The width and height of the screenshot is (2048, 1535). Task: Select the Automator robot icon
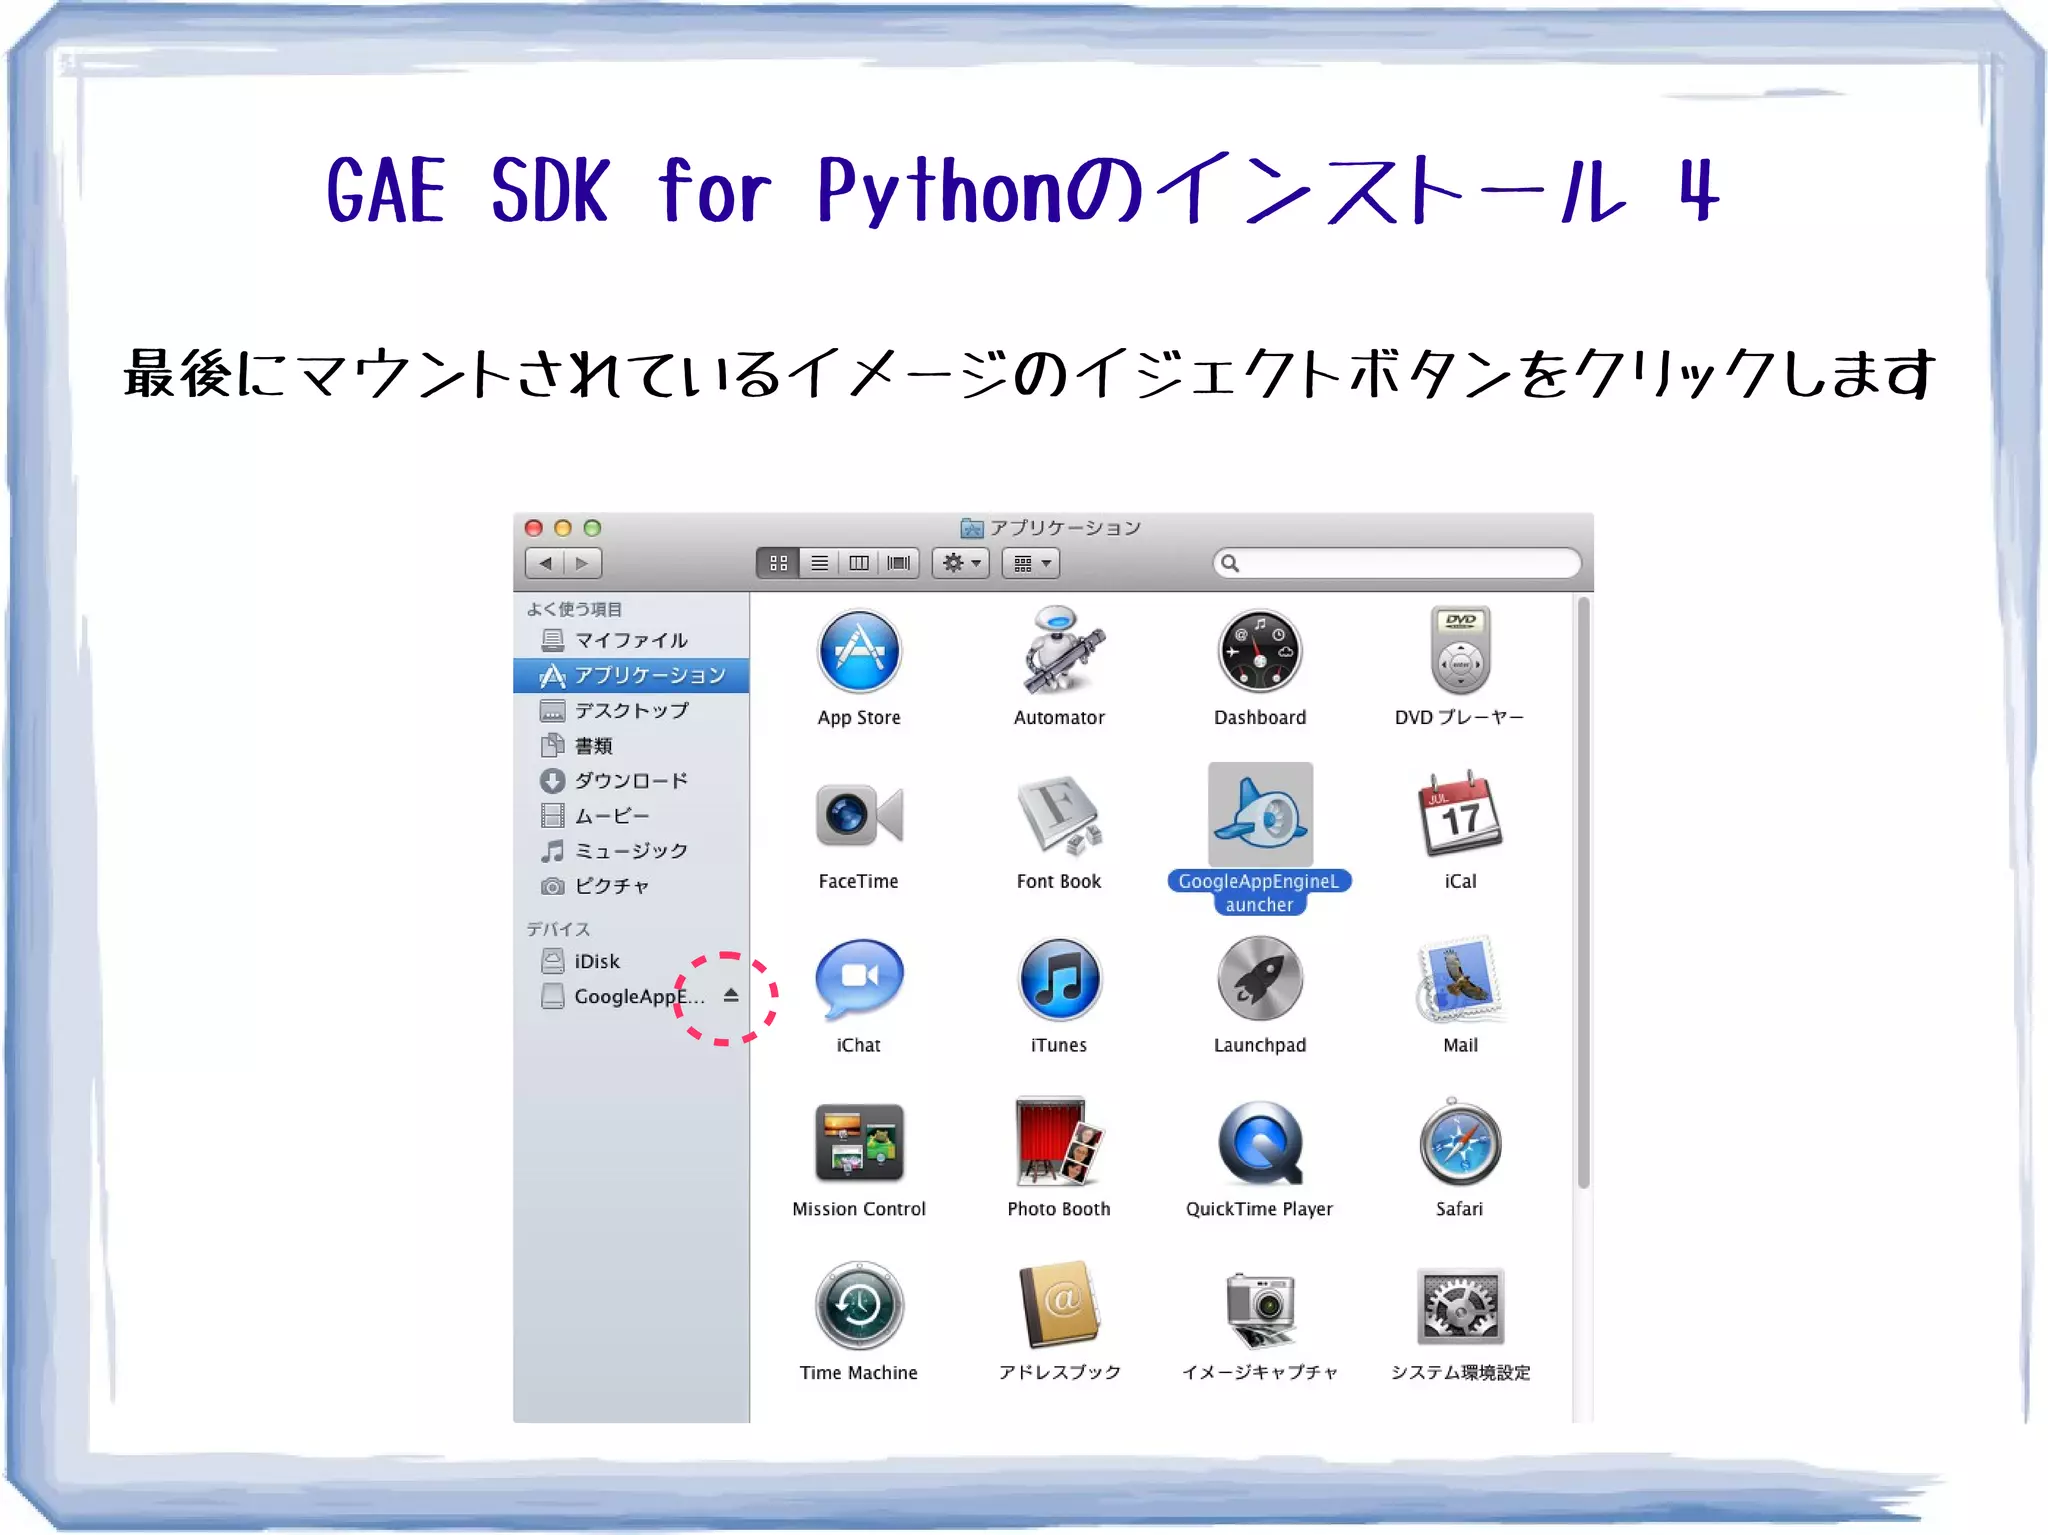pos(1060,650)
